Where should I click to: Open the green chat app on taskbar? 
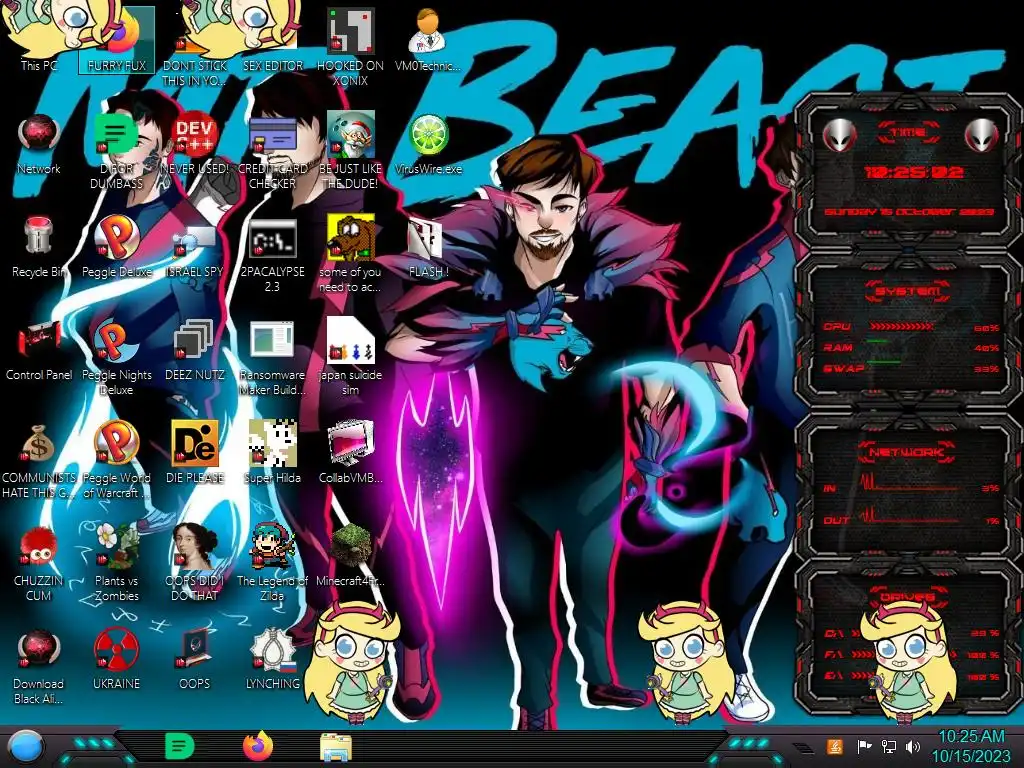click(180, 746)
